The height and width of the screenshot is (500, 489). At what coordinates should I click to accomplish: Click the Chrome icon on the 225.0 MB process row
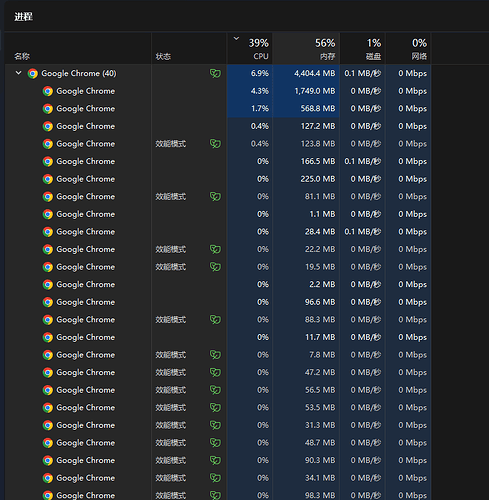48,179
